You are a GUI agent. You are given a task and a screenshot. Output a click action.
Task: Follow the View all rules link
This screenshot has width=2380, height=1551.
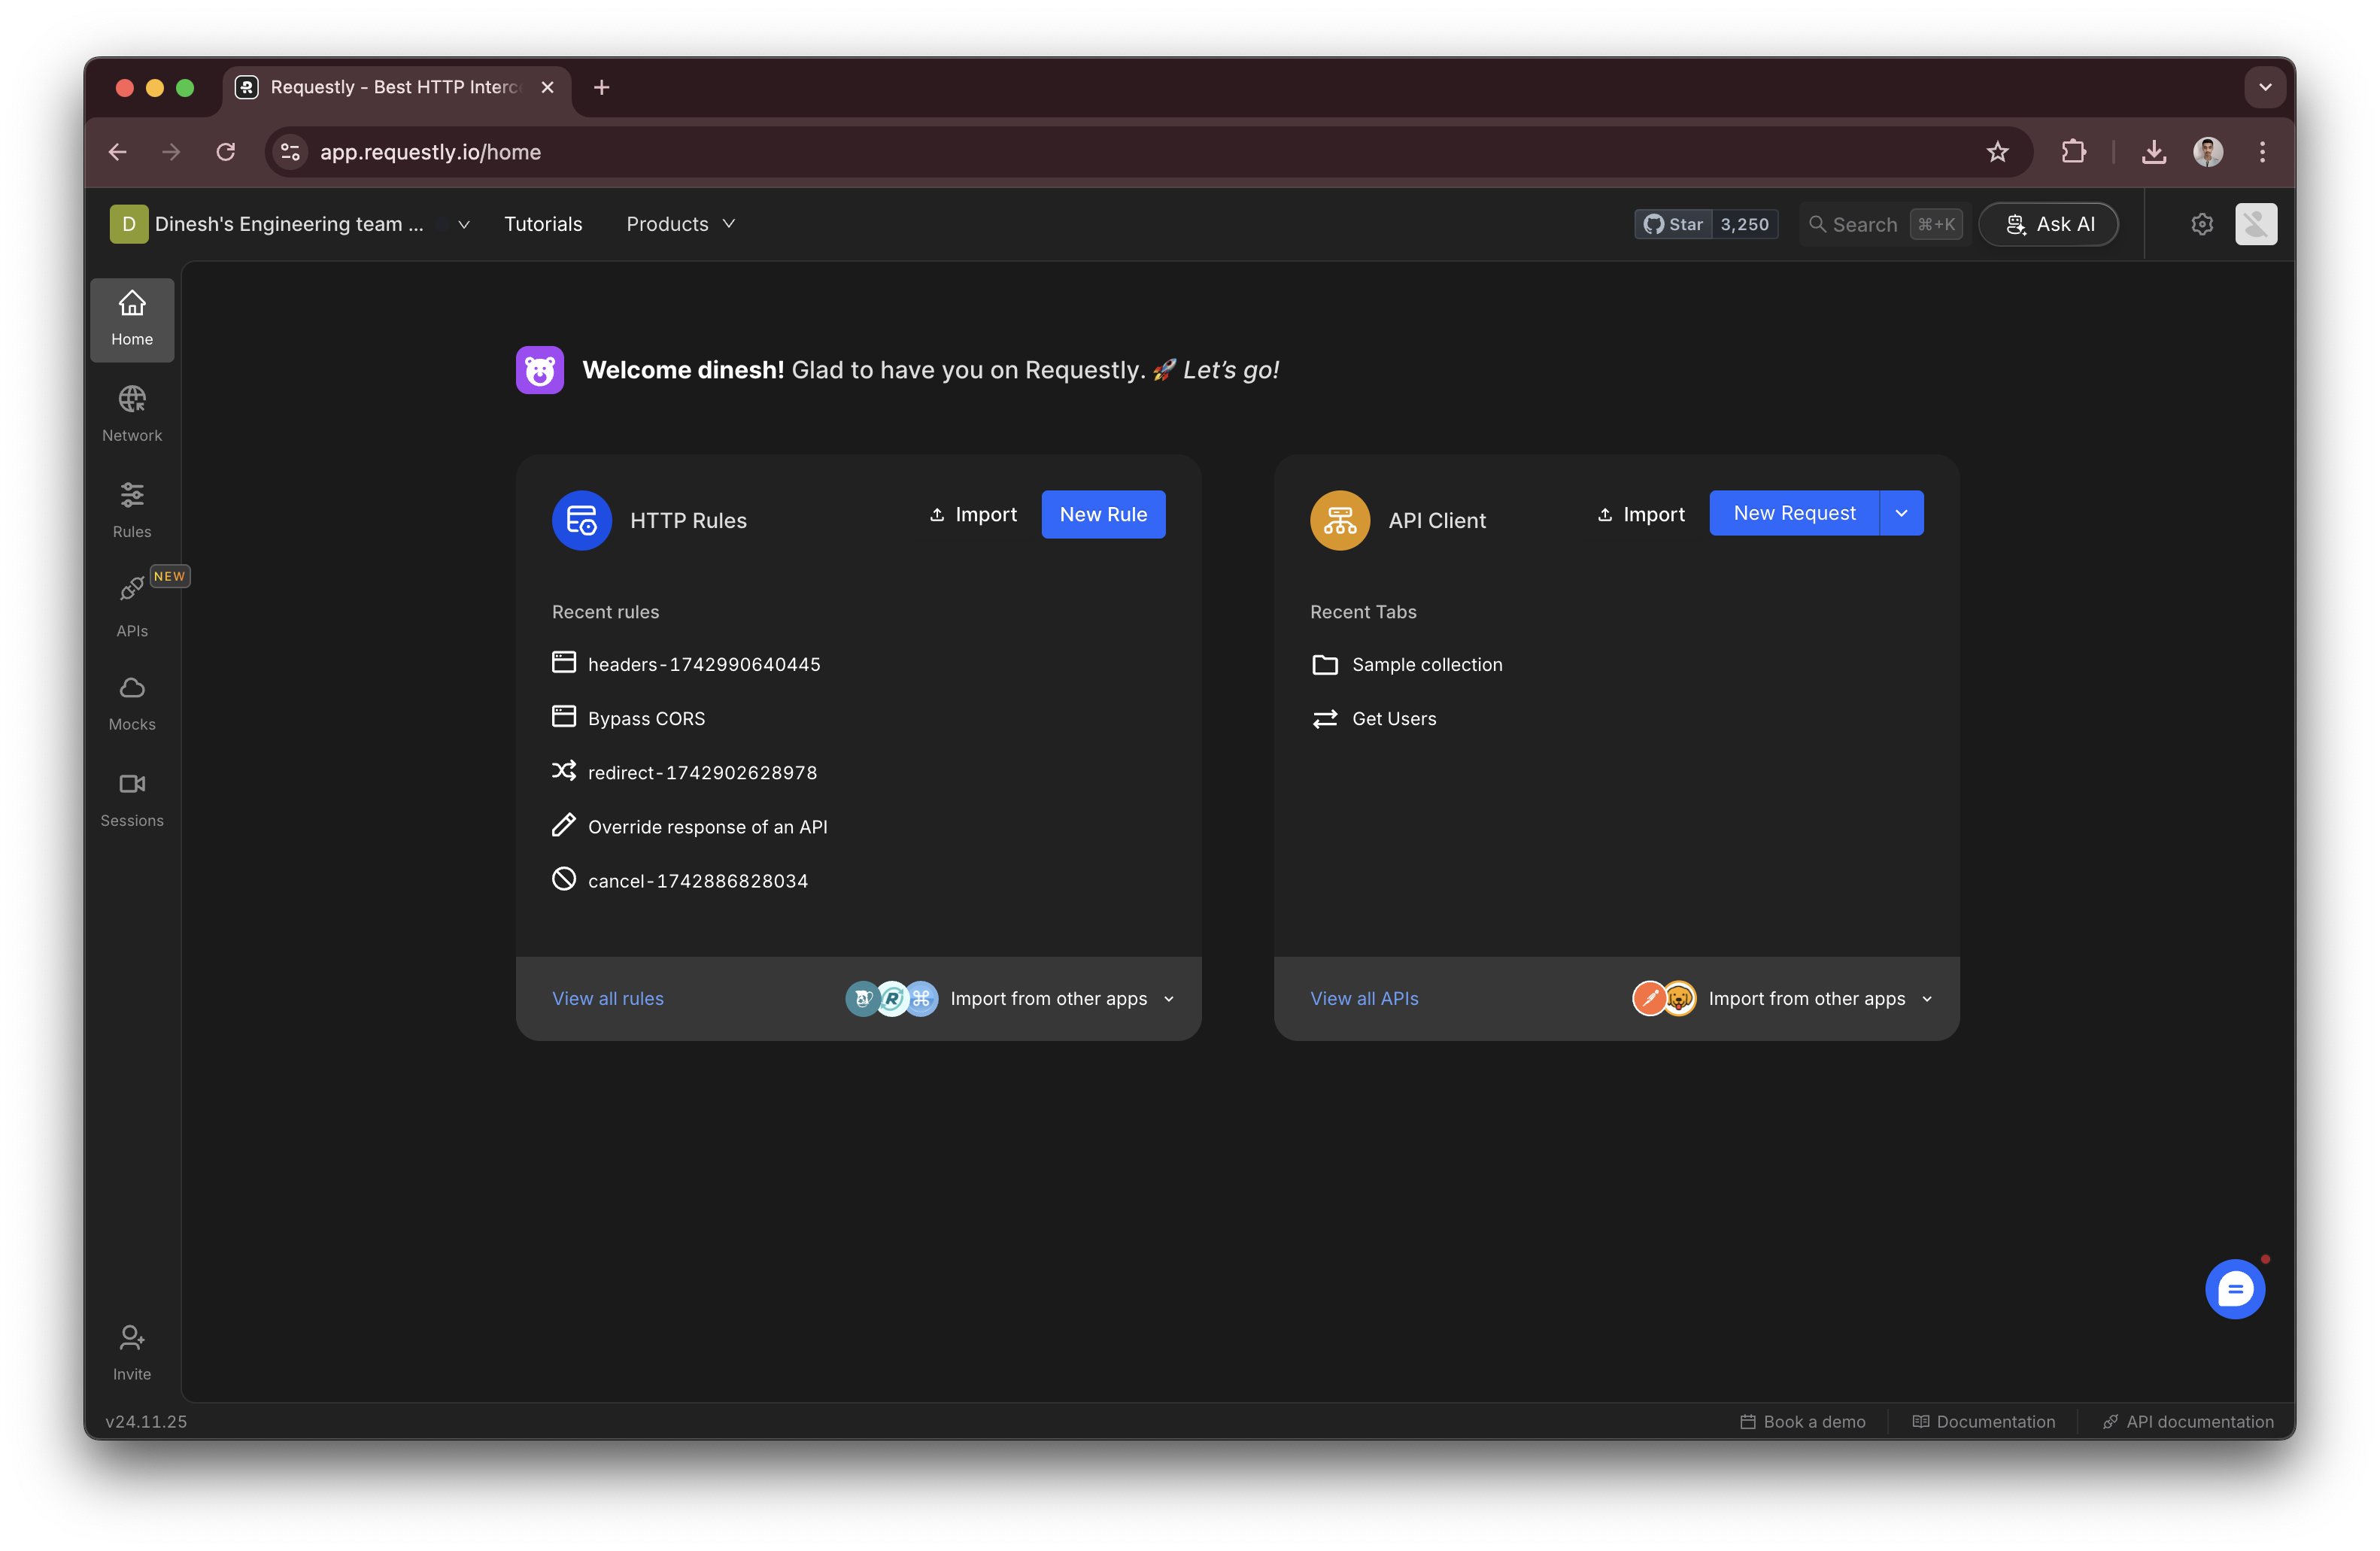click(607, 998)
